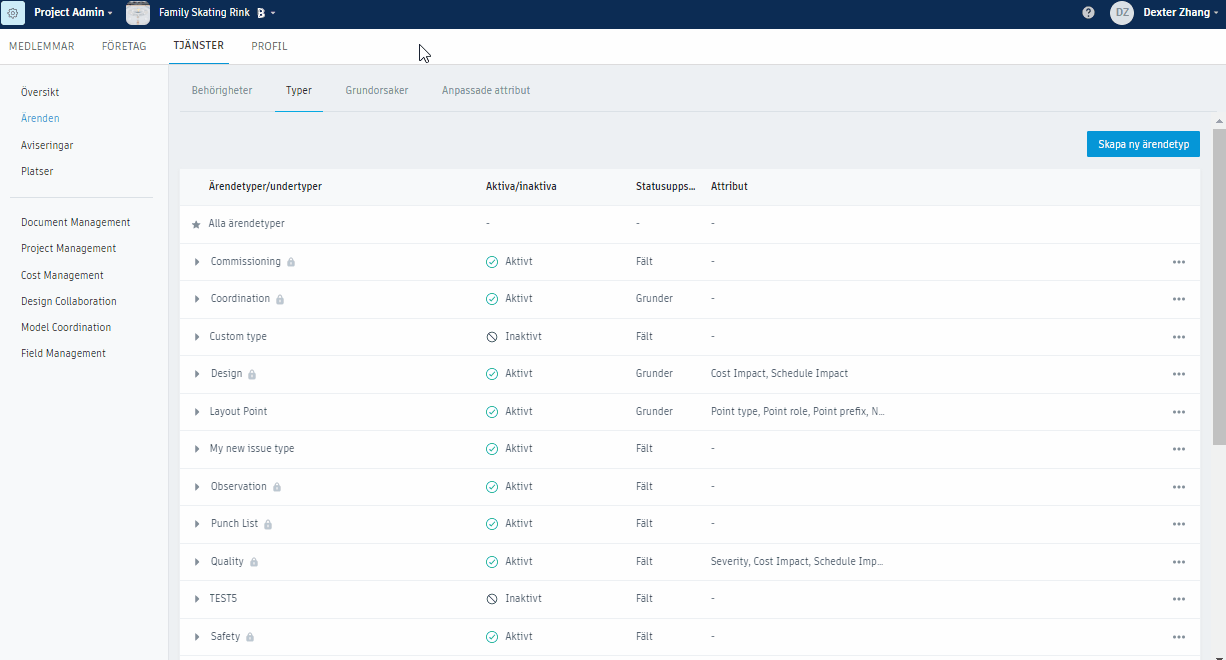Open the Family Skating Rink project dropdown
Image resolution: width=1226 pixels, height=660 pixels.
click(217, 13)
